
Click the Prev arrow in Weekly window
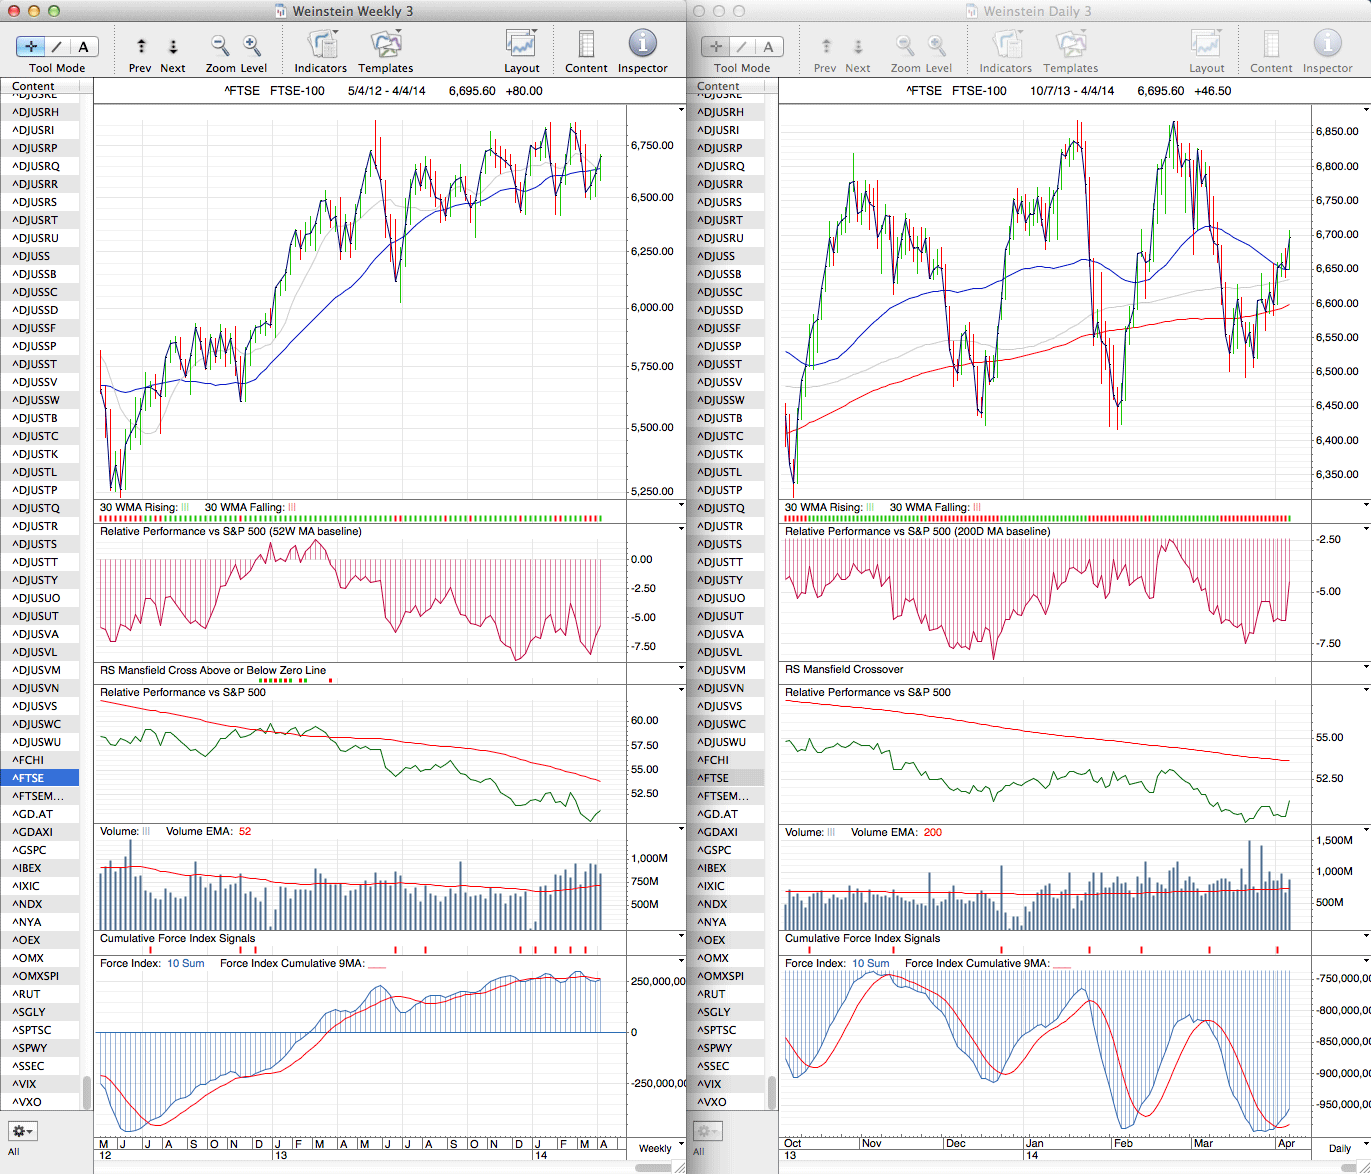coord(141,47)
